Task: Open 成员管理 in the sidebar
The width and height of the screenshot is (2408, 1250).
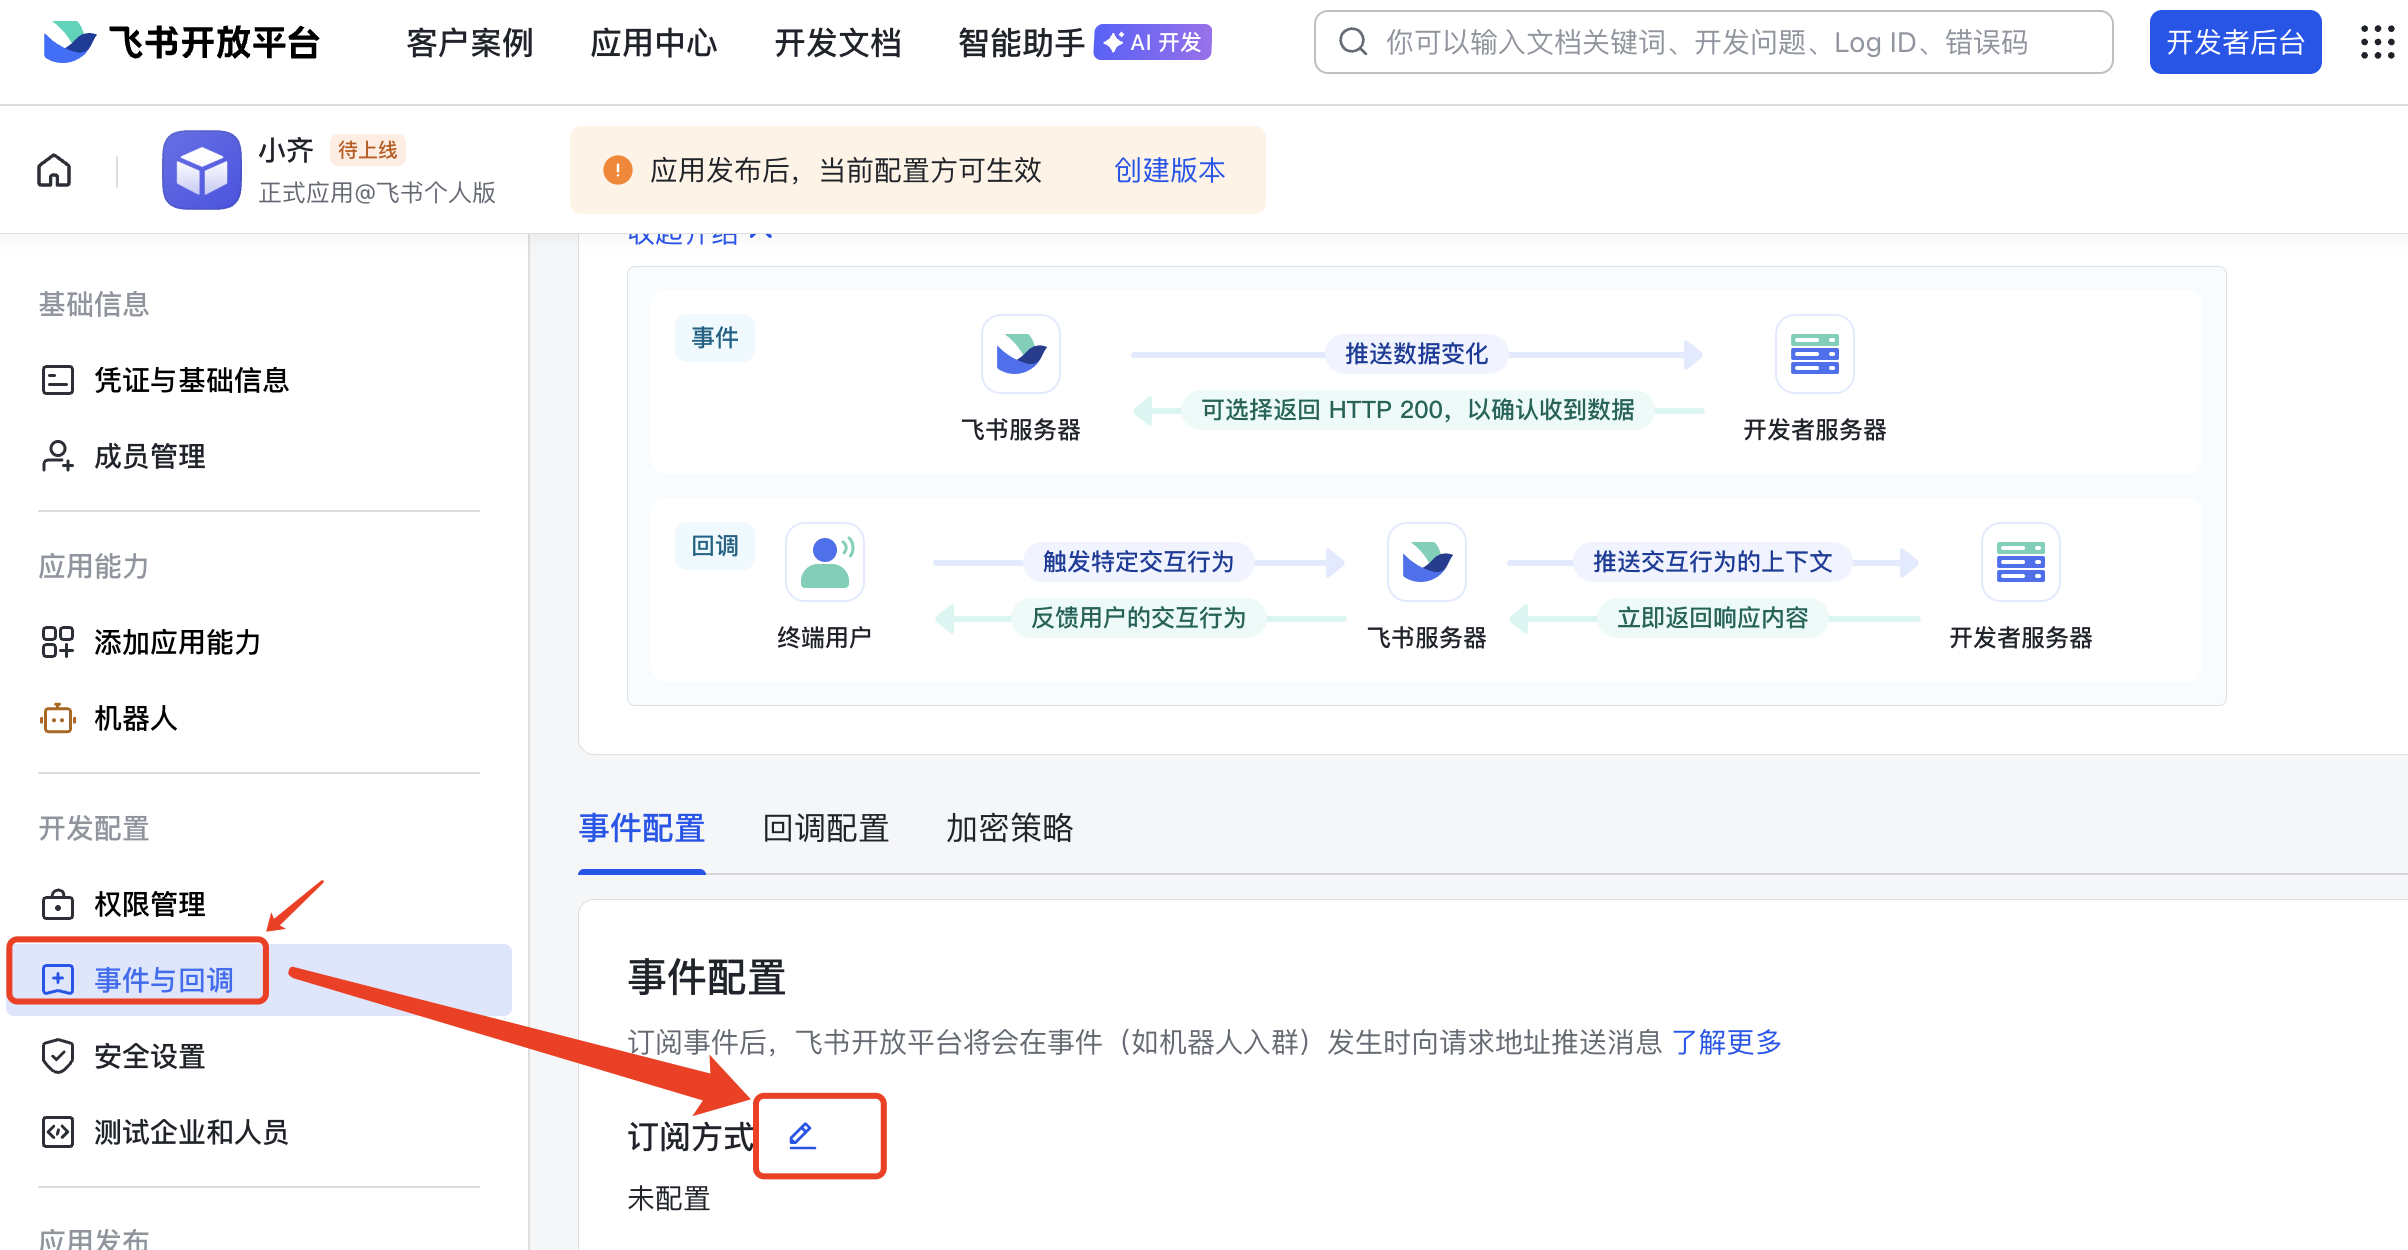Action: pyautogui.click(x=149, y=457)
